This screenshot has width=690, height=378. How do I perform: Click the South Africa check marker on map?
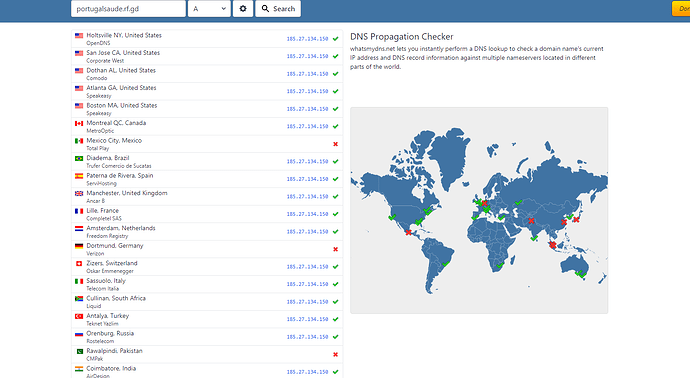point(500,265)
